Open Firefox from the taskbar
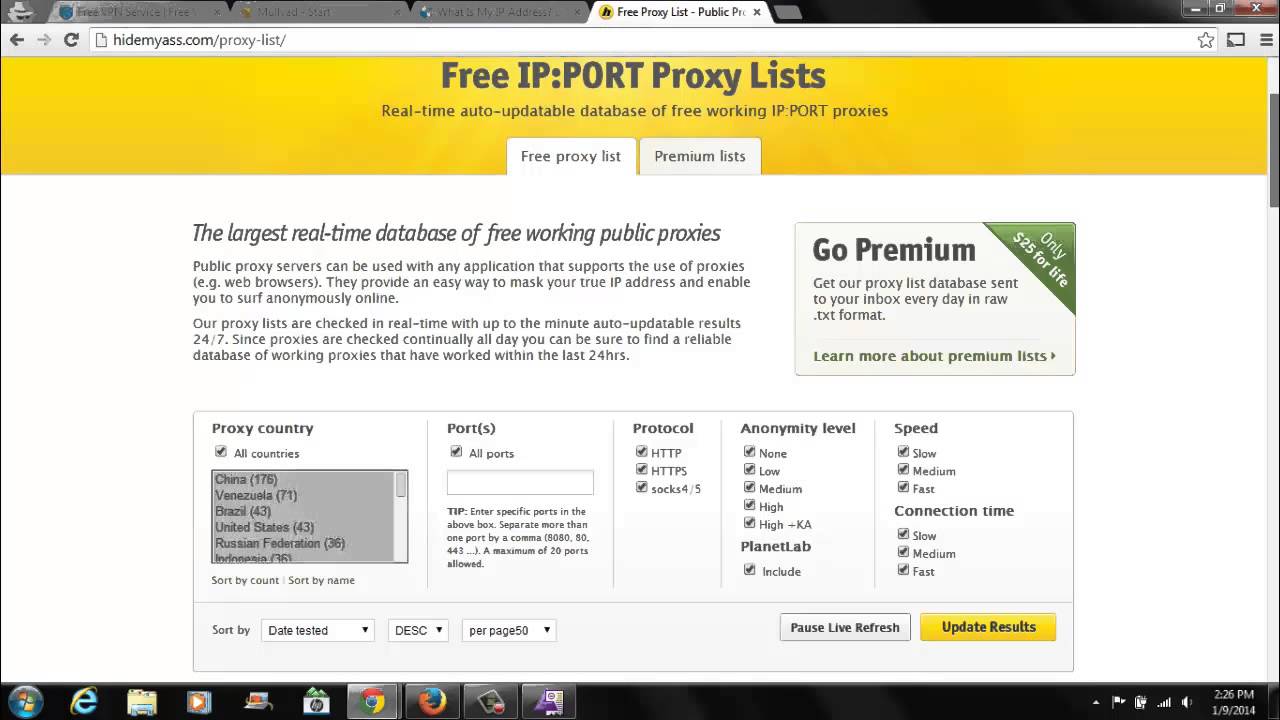Screen dimensions: 1280x720 pos(432,701)
